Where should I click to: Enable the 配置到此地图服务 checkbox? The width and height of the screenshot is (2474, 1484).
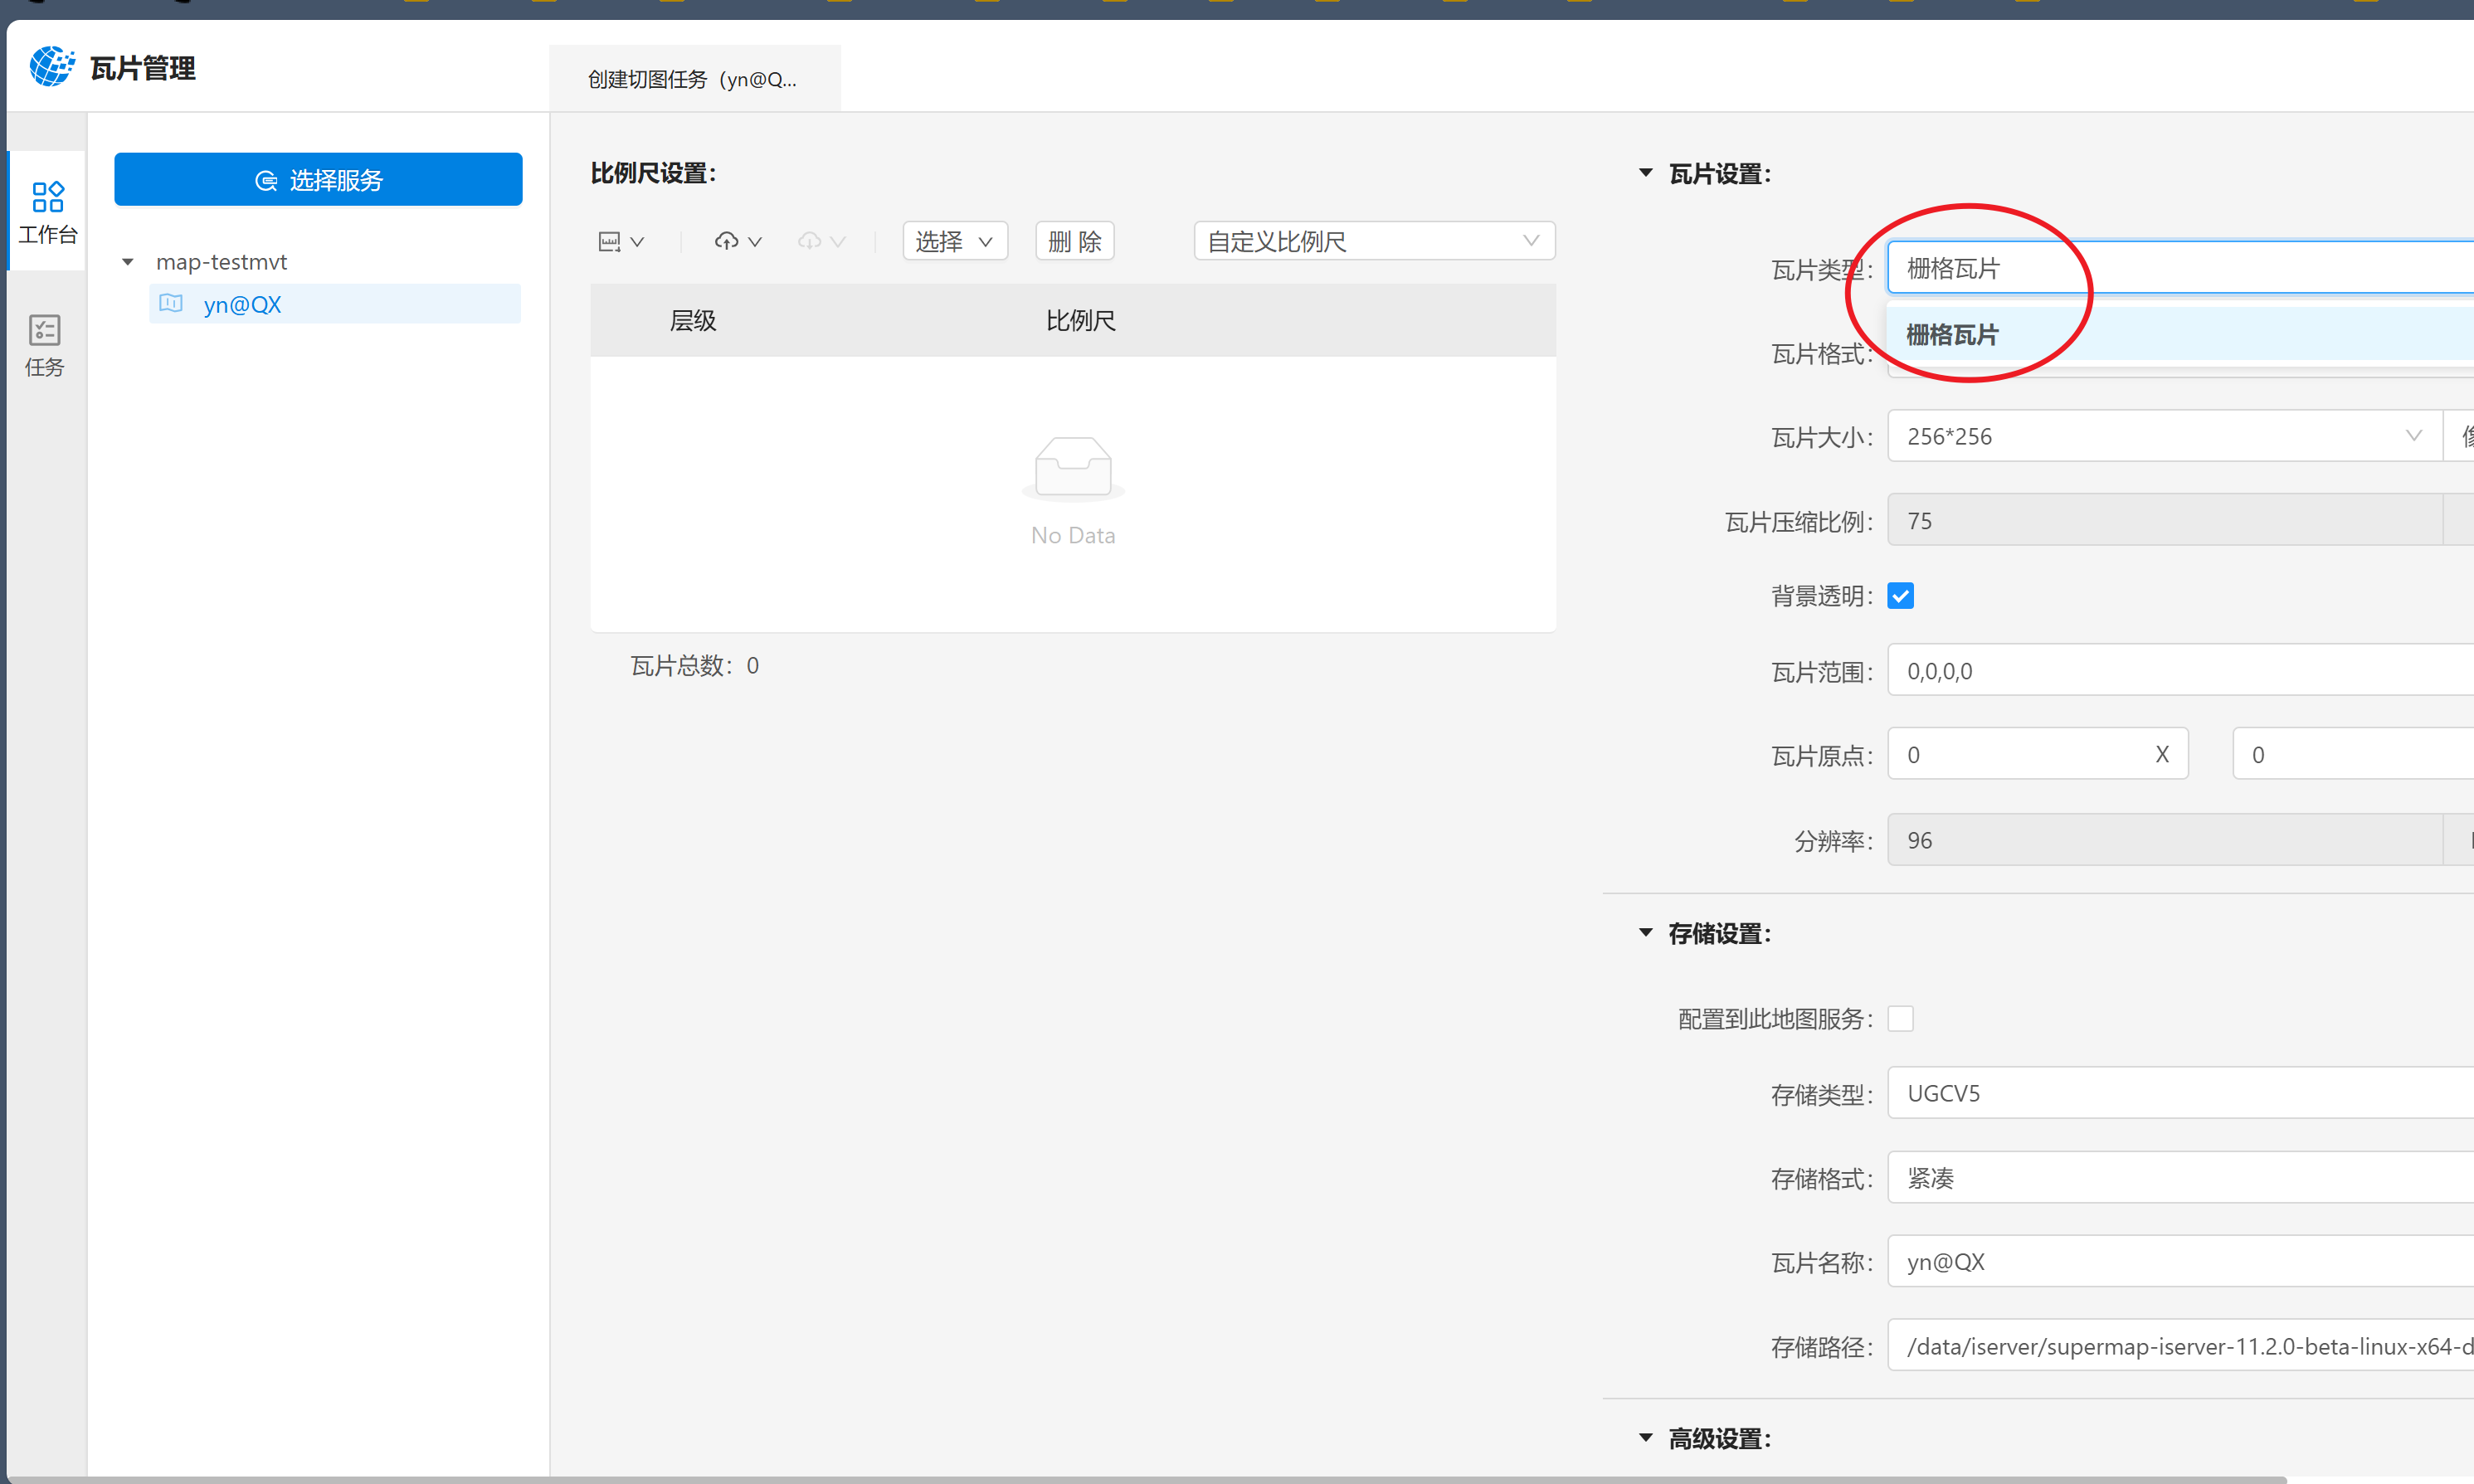click(1900, 1019)
